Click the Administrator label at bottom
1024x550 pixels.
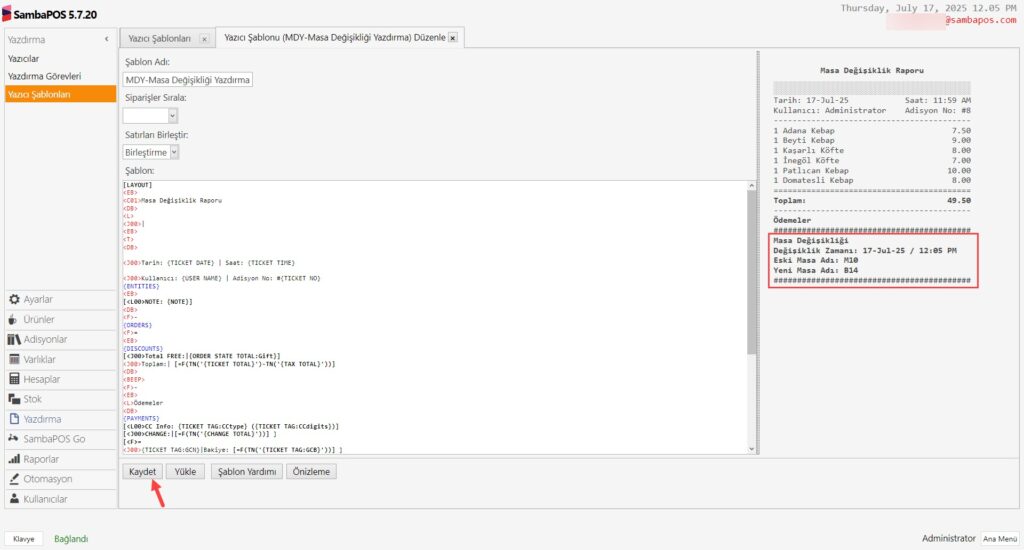[x=948, y=538]
